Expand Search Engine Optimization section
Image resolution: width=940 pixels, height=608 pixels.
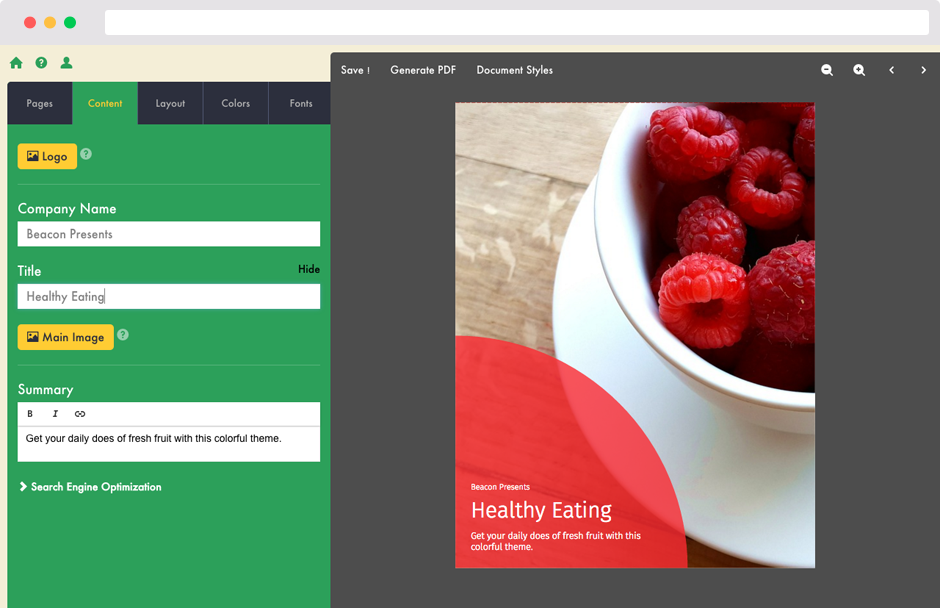click(x=91, y=487)
